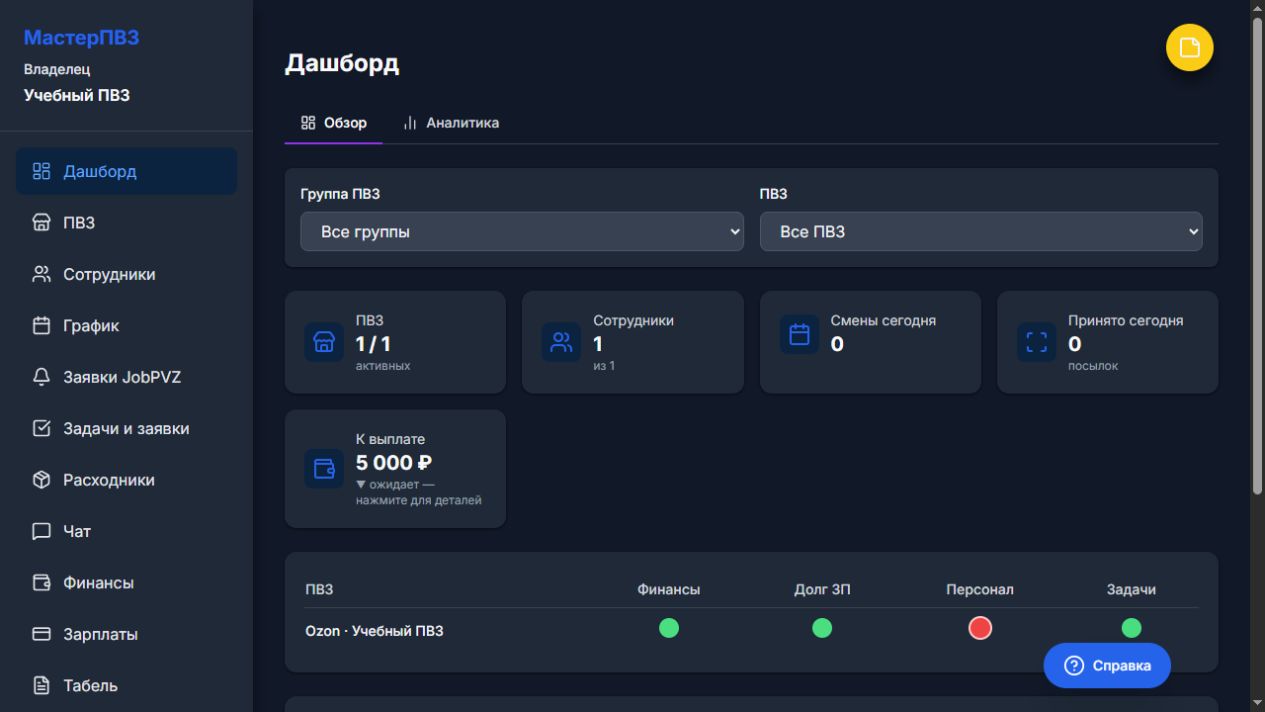Click the green Задачи status dot
Screen dimensions: 1265x712
[x=1131, y=628]
